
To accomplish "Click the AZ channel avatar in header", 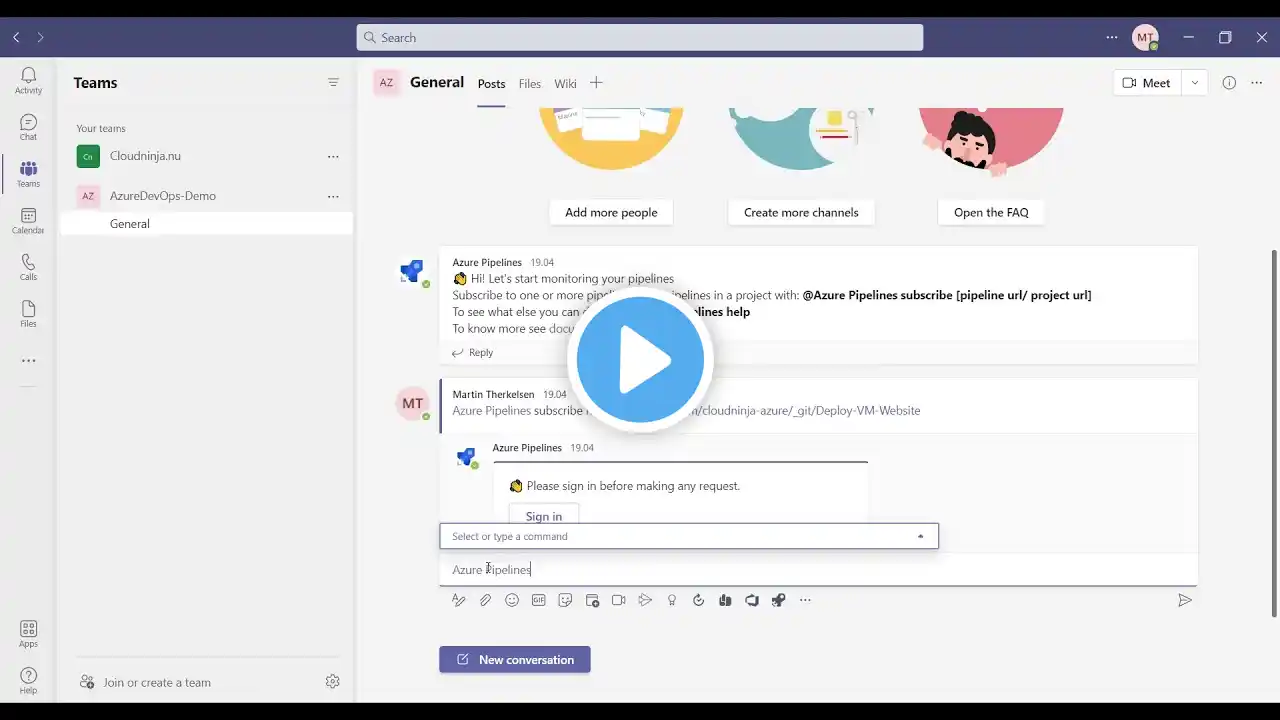I will pyautogui.click(x=386, y=83).
